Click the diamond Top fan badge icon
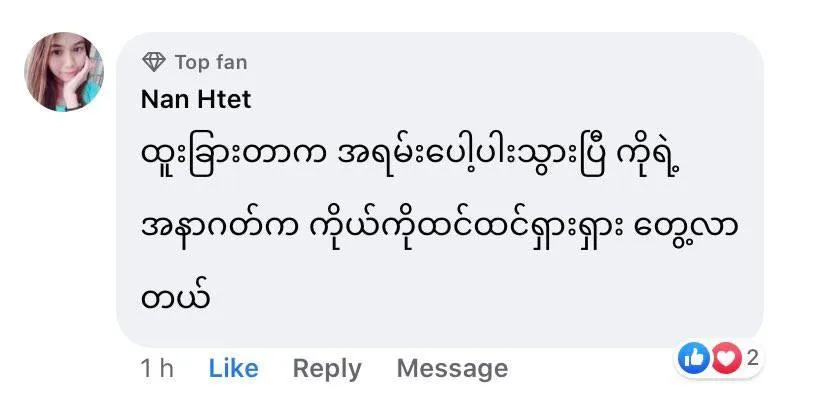This screenshot has height=396, width=828. click(154, 62)
